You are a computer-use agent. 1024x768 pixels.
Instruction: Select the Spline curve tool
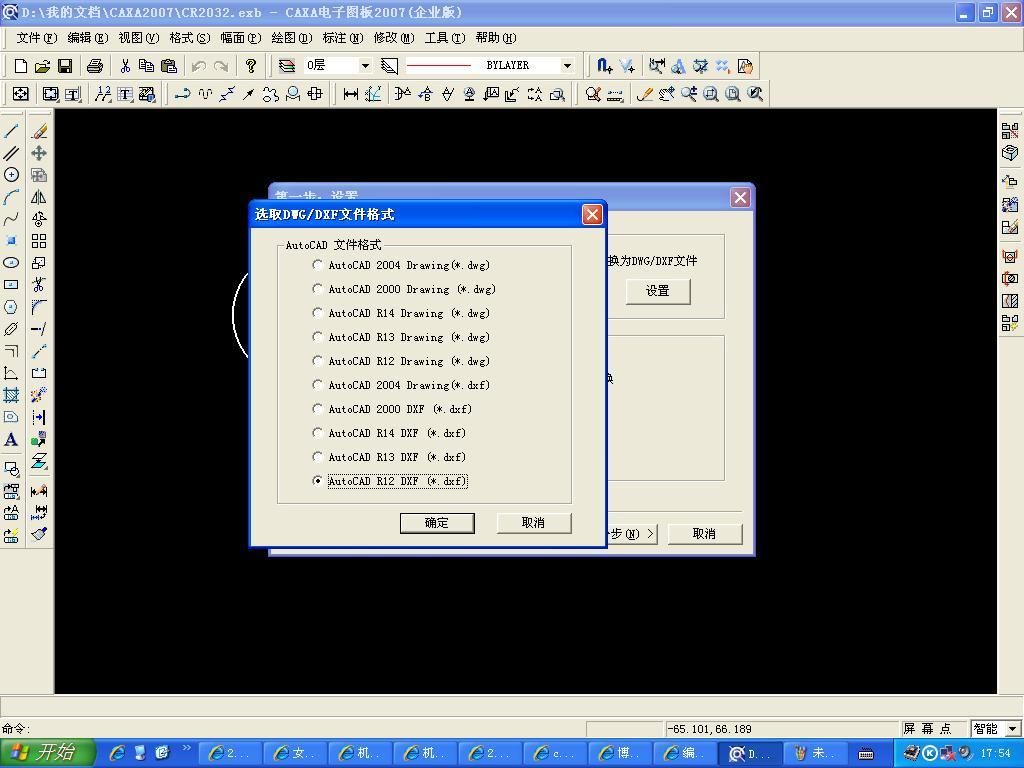click(11, 219)
